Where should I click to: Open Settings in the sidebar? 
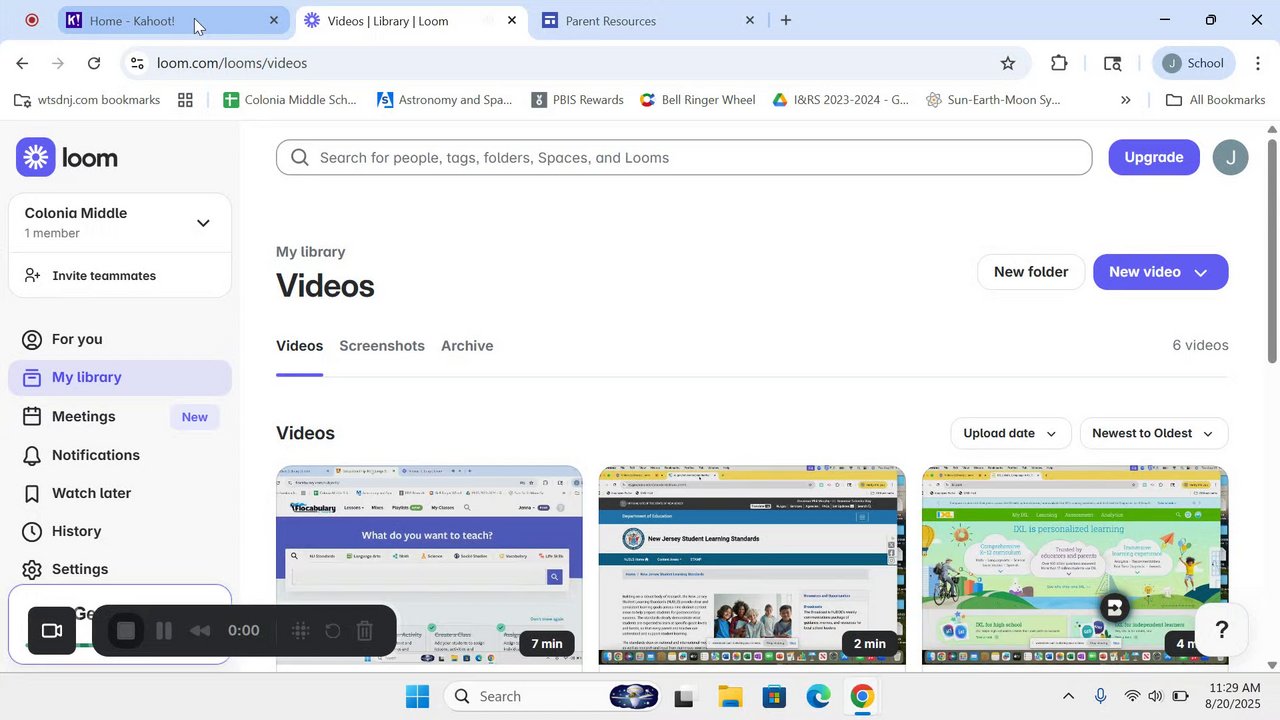click(x=120, y=569)
